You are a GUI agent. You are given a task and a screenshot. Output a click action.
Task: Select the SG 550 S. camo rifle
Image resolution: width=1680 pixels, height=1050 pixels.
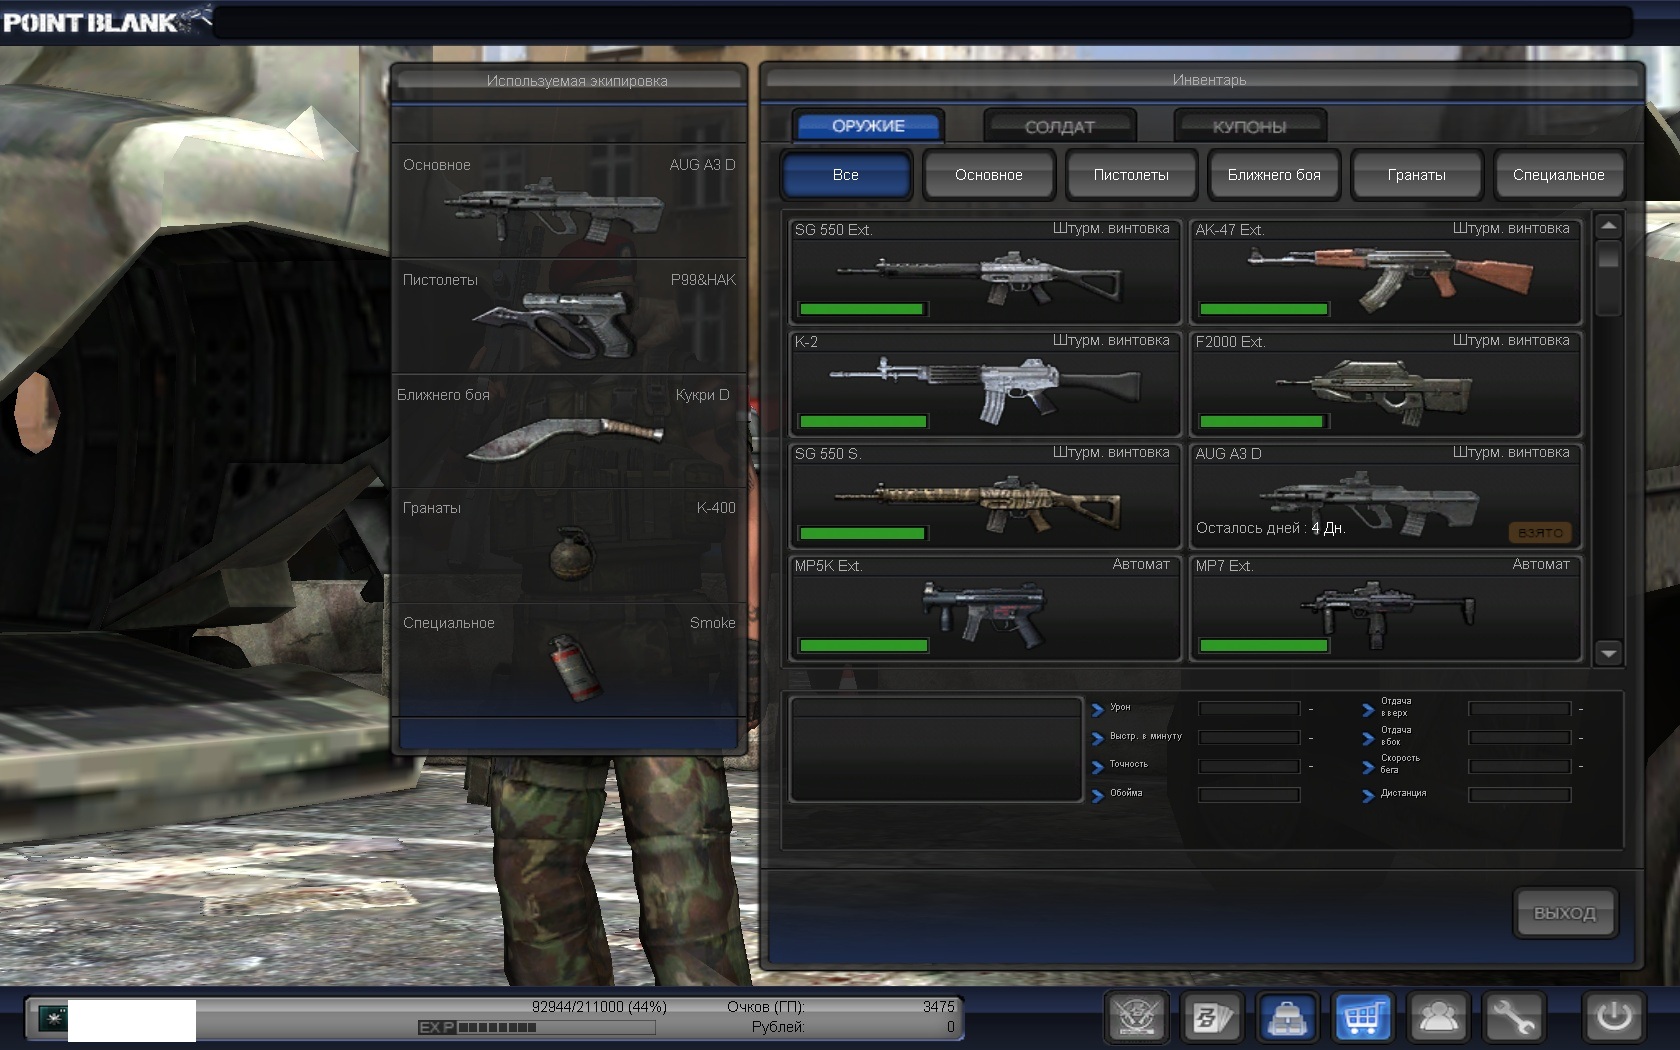pyautogui.click(x=985, y=495)
